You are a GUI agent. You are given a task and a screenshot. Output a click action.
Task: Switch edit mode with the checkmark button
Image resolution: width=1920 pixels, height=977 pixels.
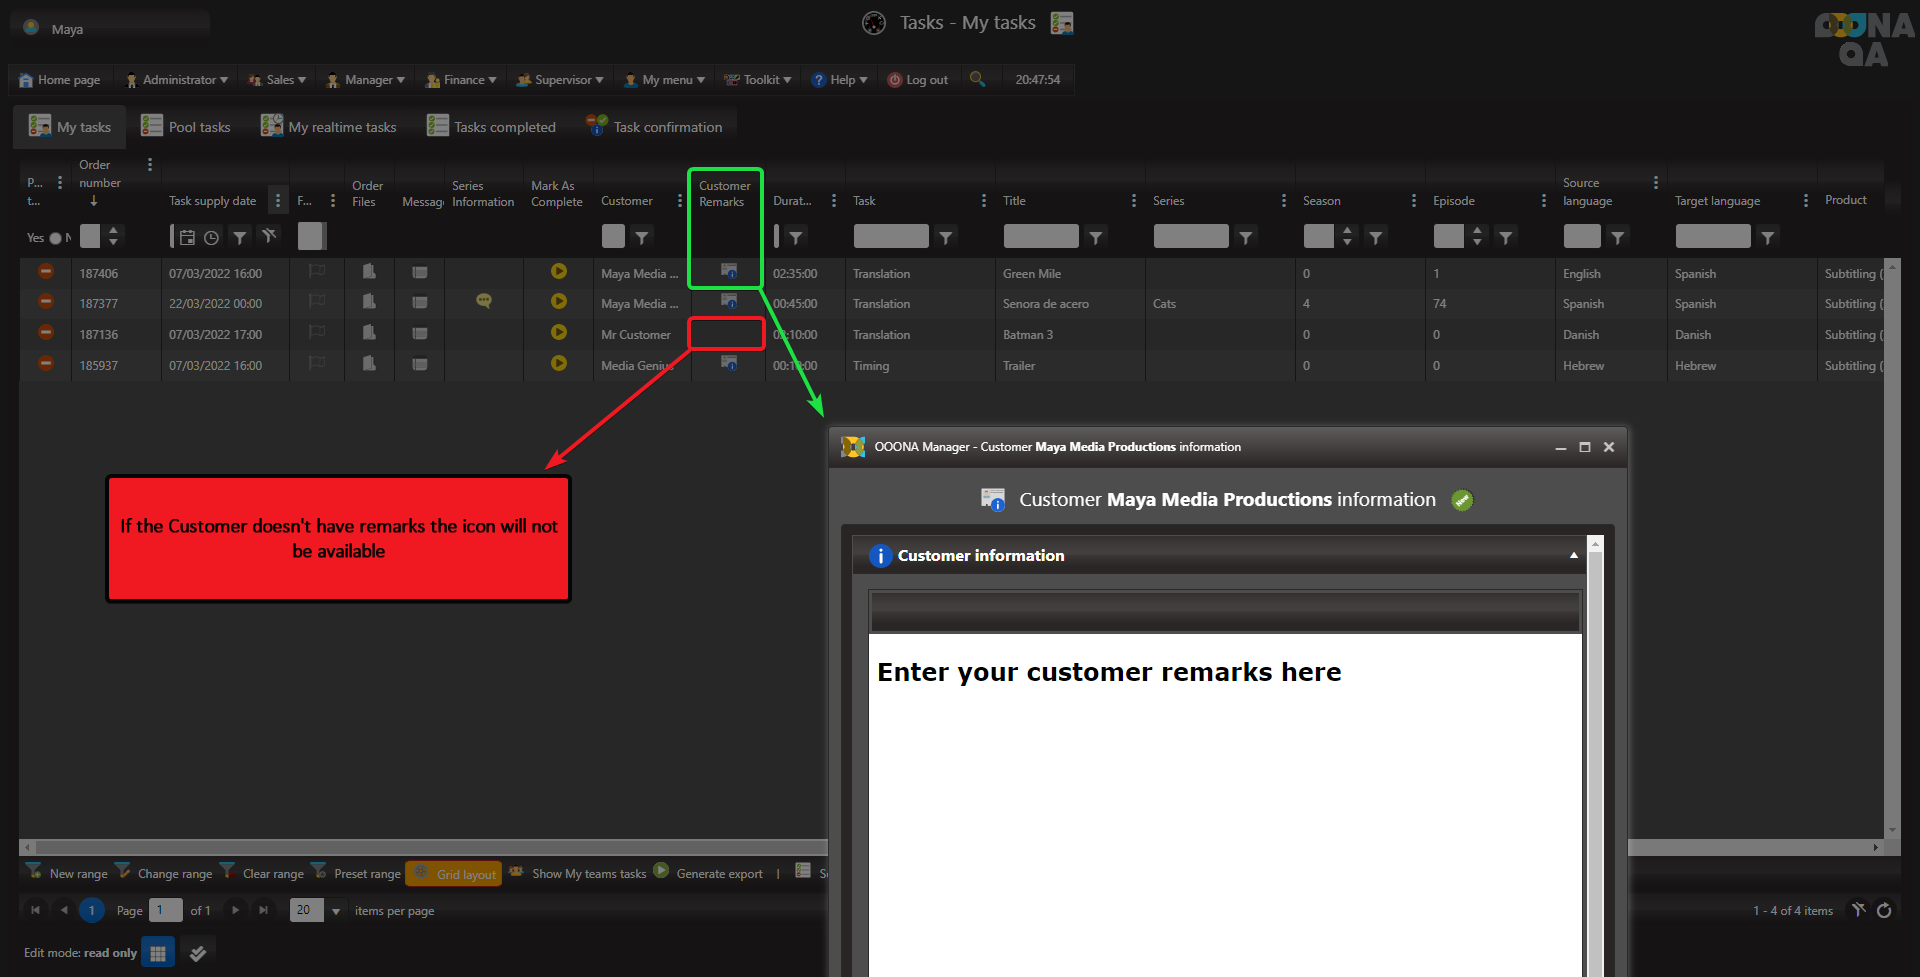(198, 953)
